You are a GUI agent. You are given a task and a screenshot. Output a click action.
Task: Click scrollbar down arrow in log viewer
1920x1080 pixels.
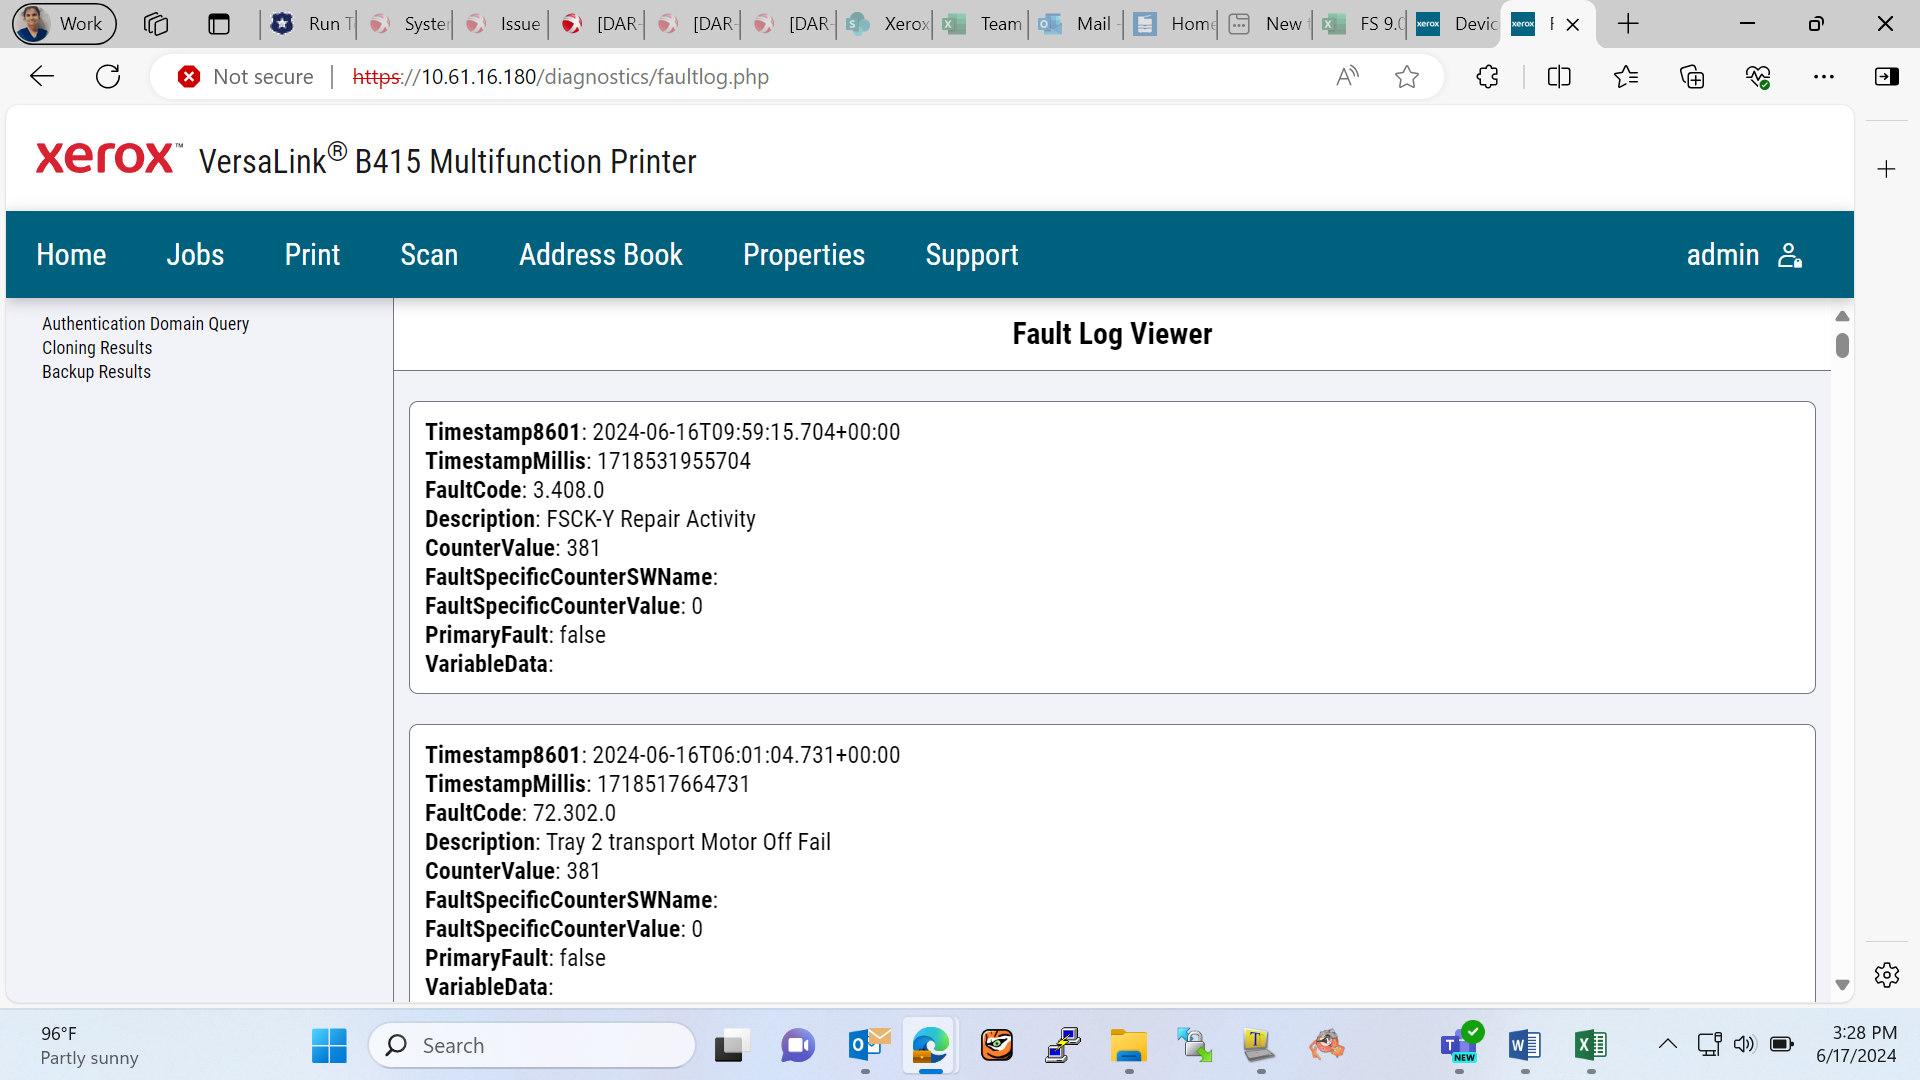click(x=1842, y=985)
